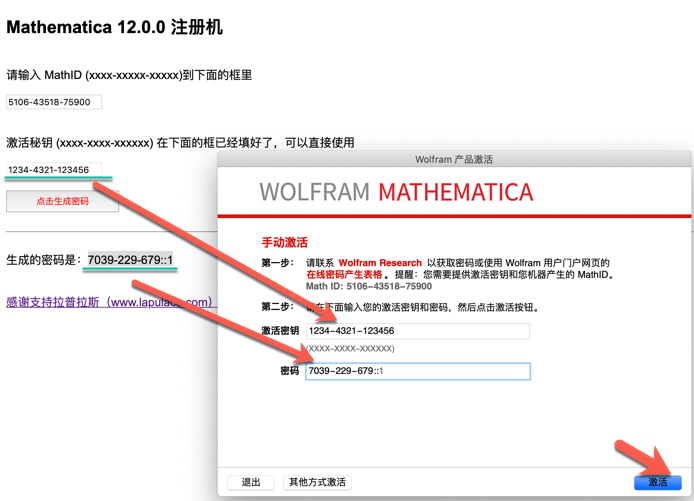Click the 激活密钥 input field in the Wolfram dialog

click(x=418, y=331)
